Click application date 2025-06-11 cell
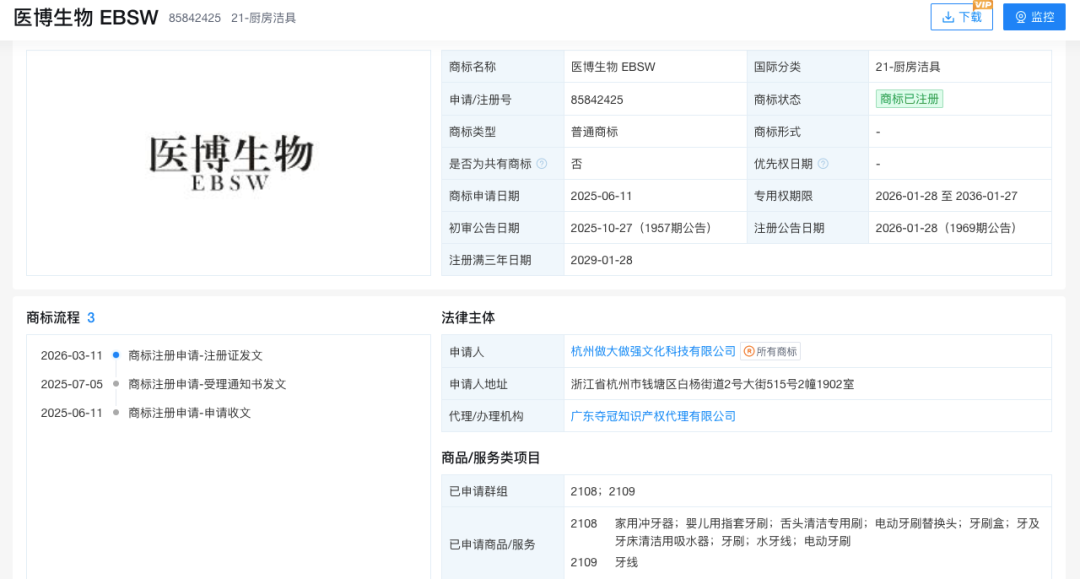 [x=601, y=196]
